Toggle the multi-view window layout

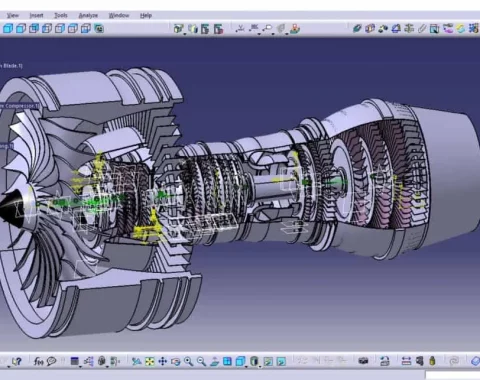[x=227, y=361]
